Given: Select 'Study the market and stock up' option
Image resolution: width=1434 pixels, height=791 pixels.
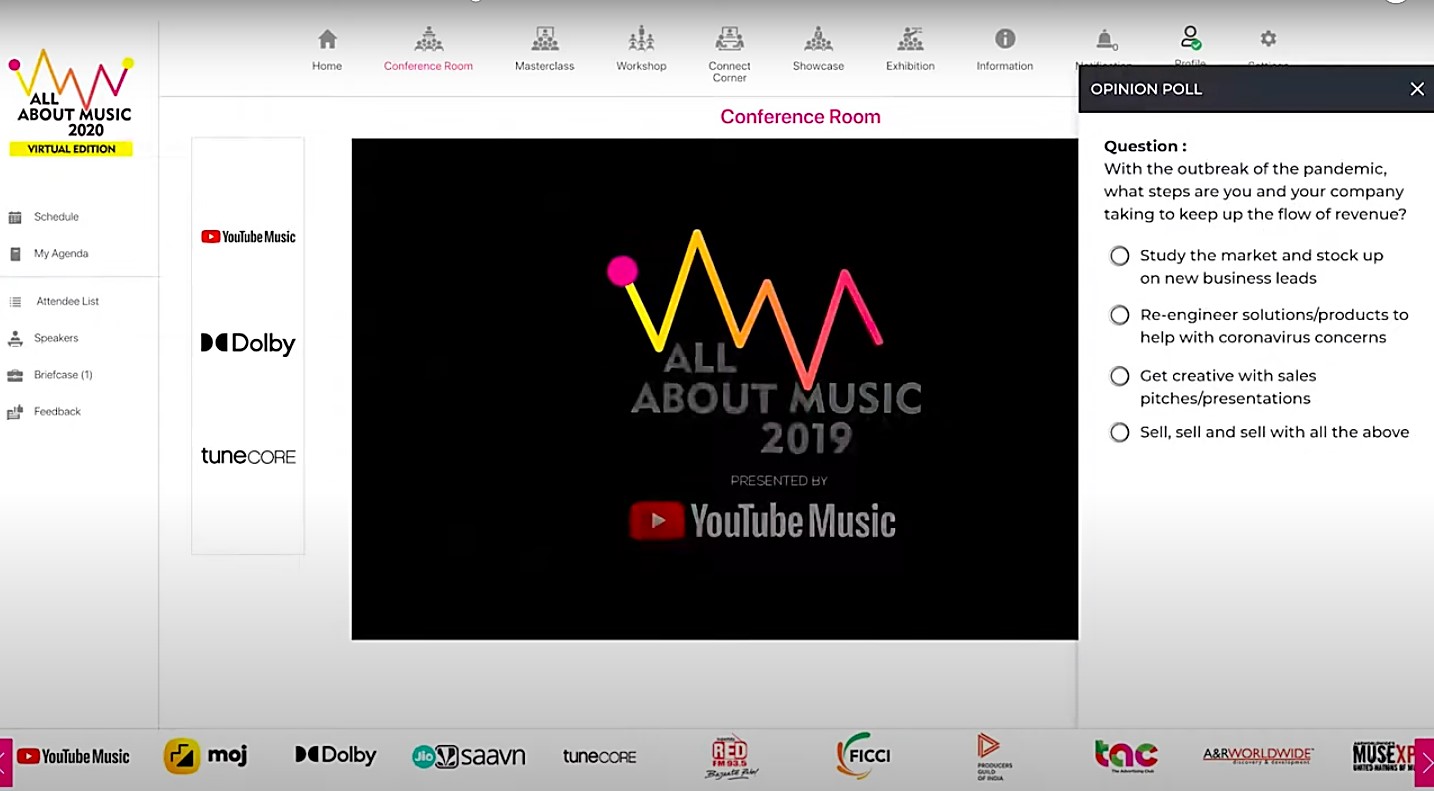Looking at the screenshot, I should pyautogui.click(x=1119, y=256).
